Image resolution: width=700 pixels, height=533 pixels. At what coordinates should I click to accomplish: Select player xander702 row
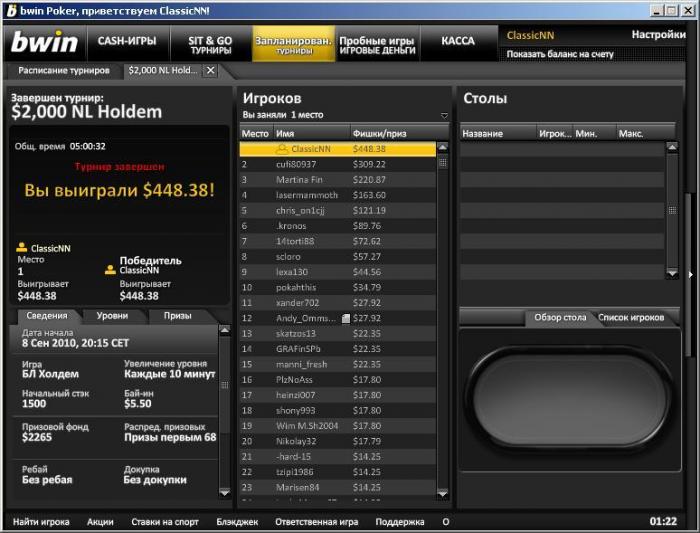pos(338,303)
